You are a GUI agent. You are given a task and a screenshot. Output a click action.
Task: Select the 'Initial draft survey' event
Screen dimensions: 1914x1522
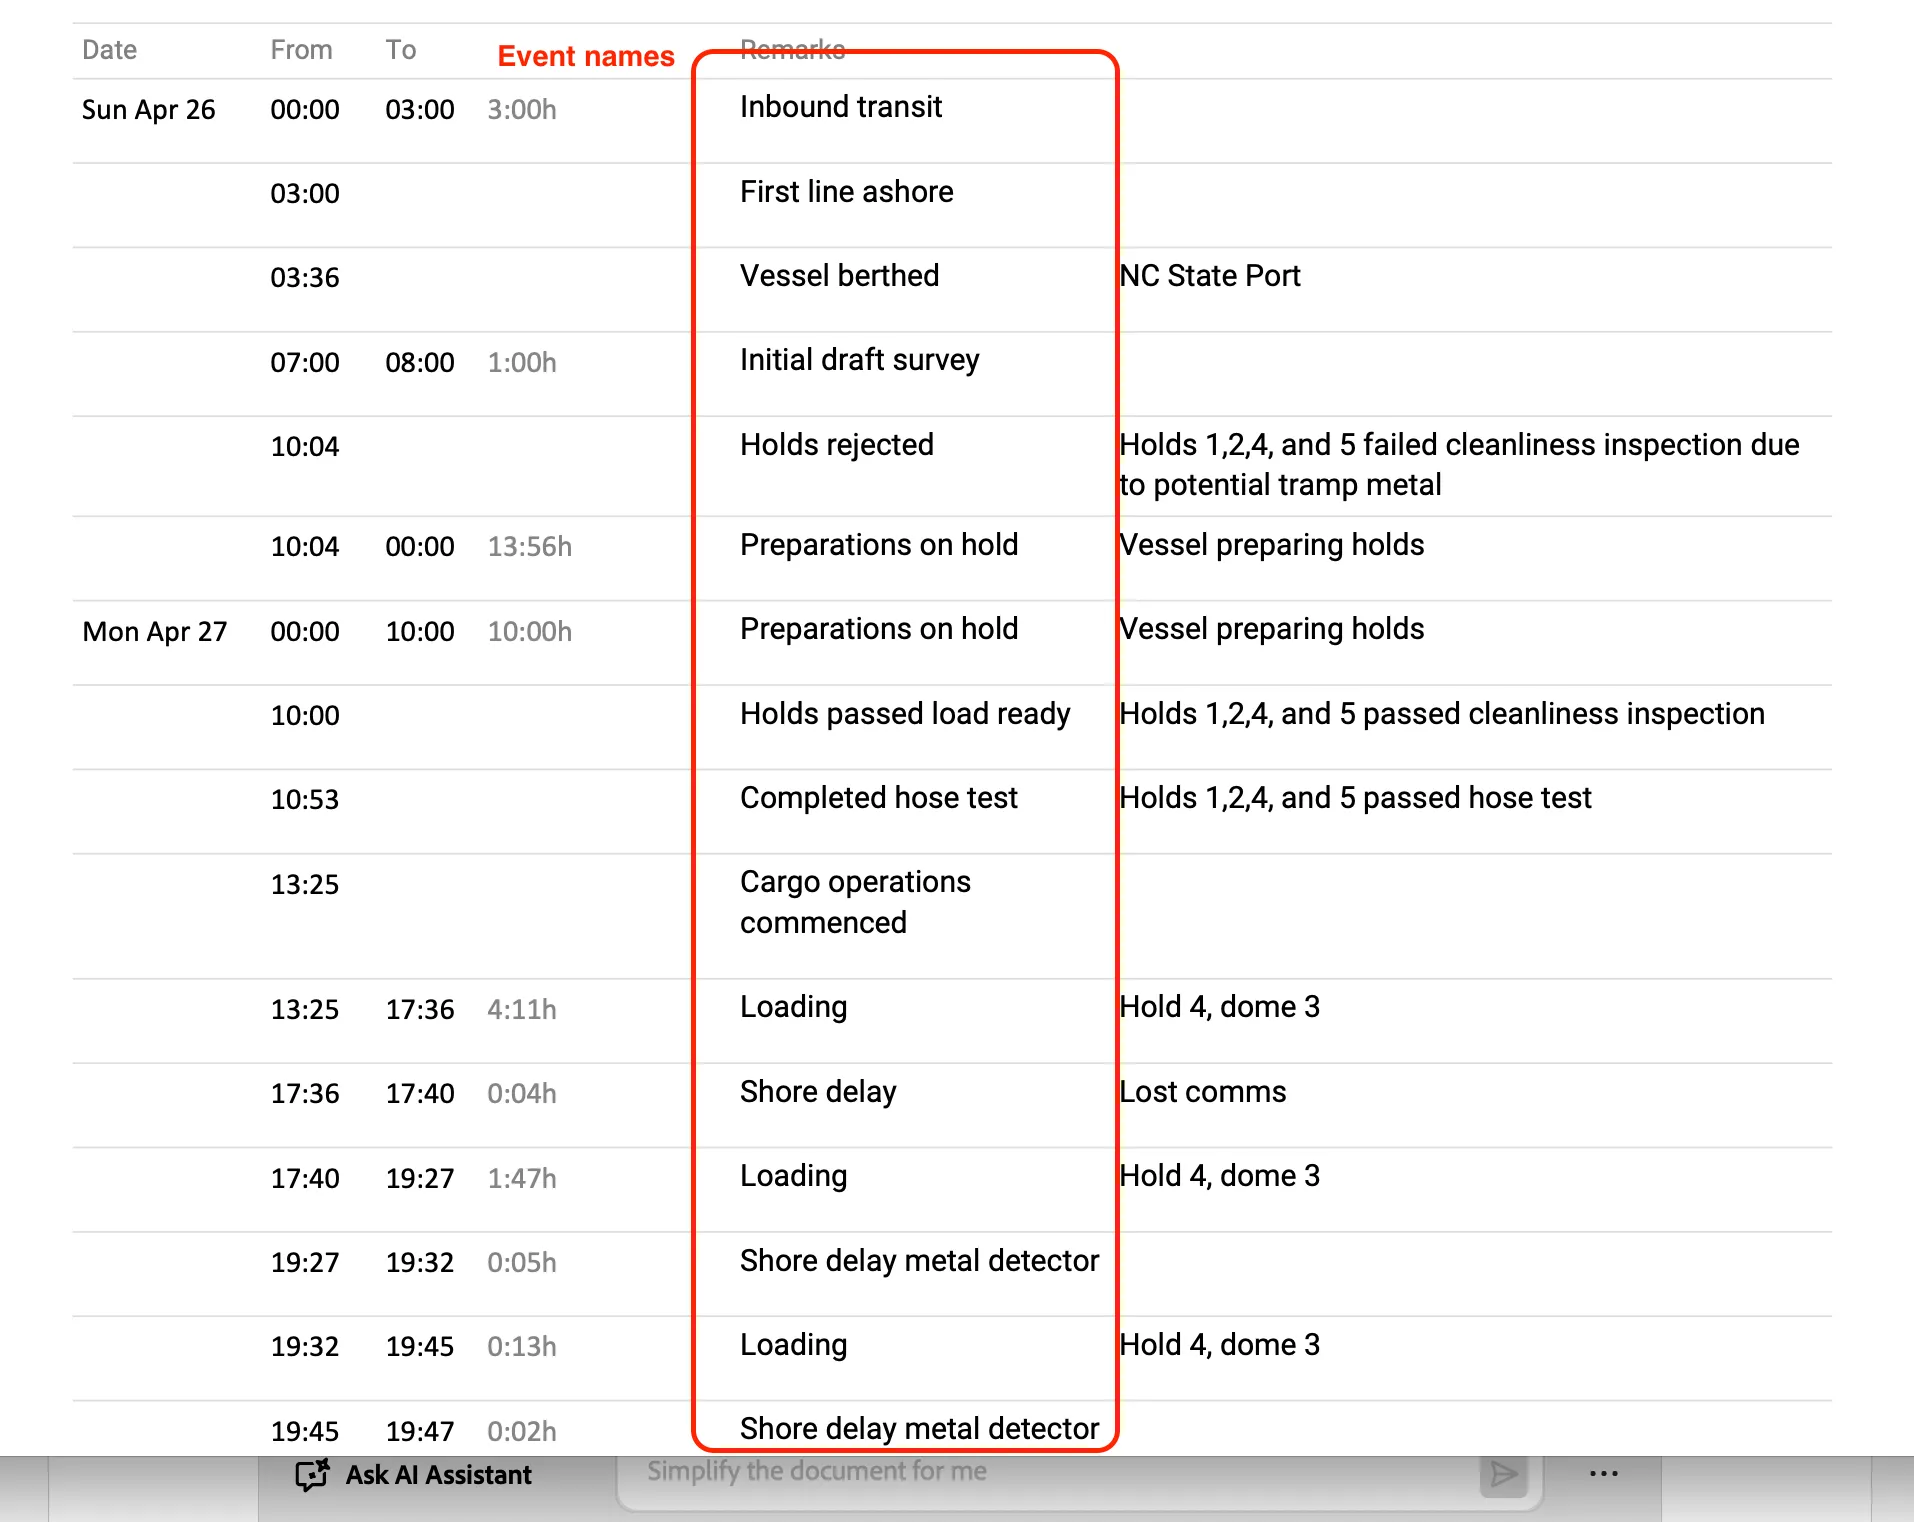tap(860, 360)
